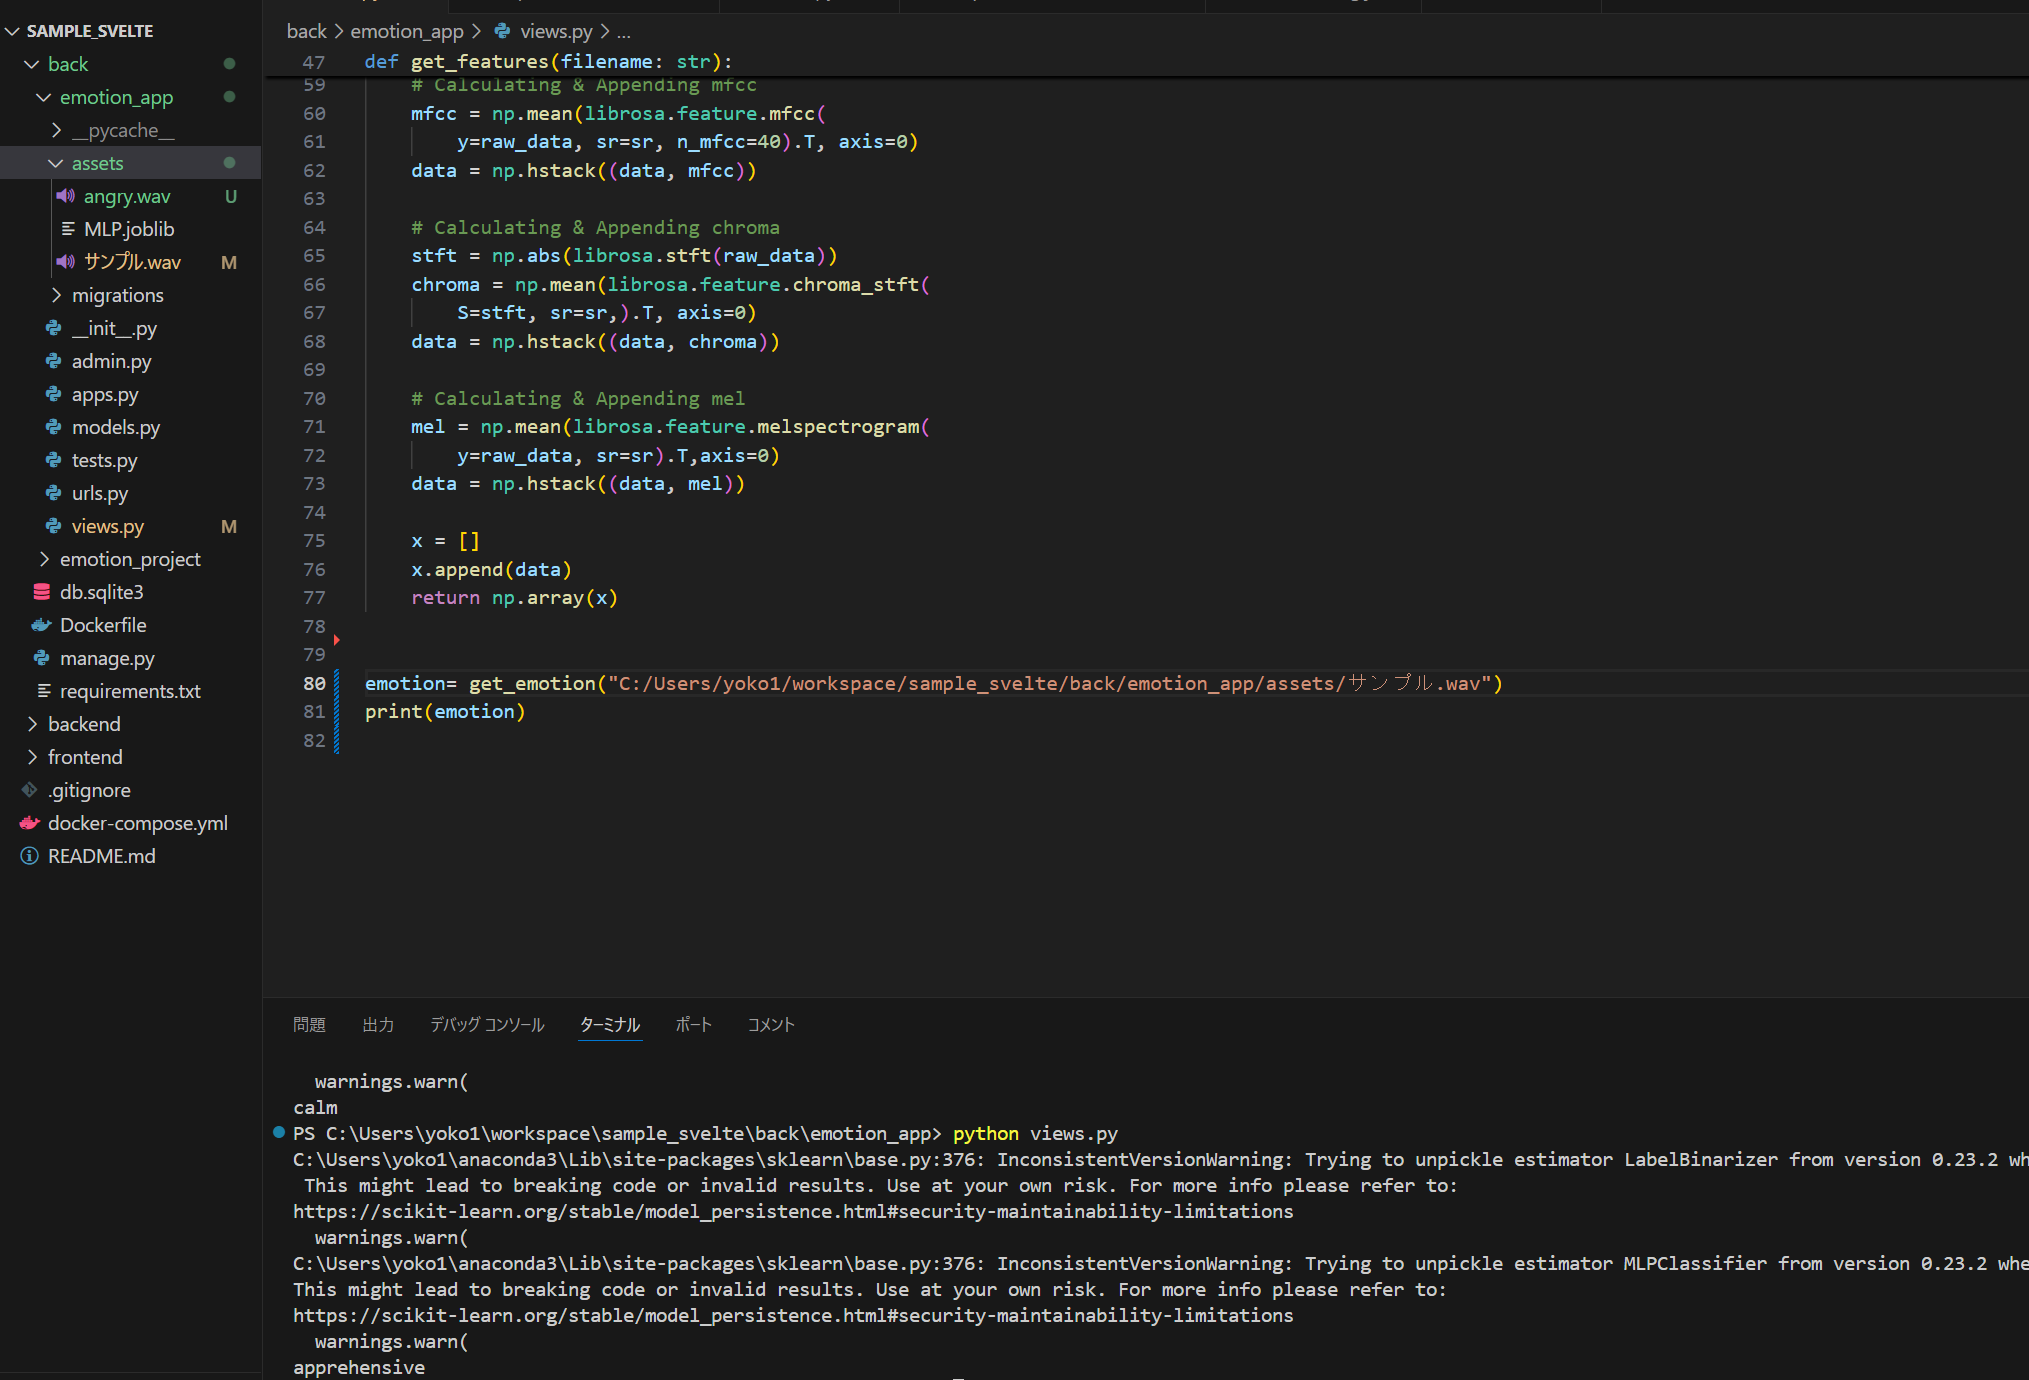This screenshot has height=1380, width=2029.
Task: Click the file icon of MLP.joblib
Action: tap(68, 229)
